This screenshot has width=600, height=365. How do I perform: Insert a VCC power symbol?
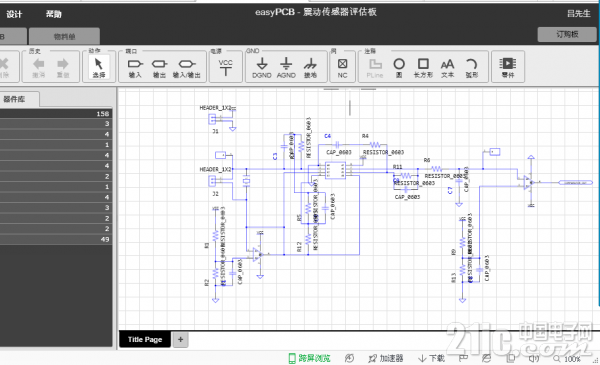point(225,68)
